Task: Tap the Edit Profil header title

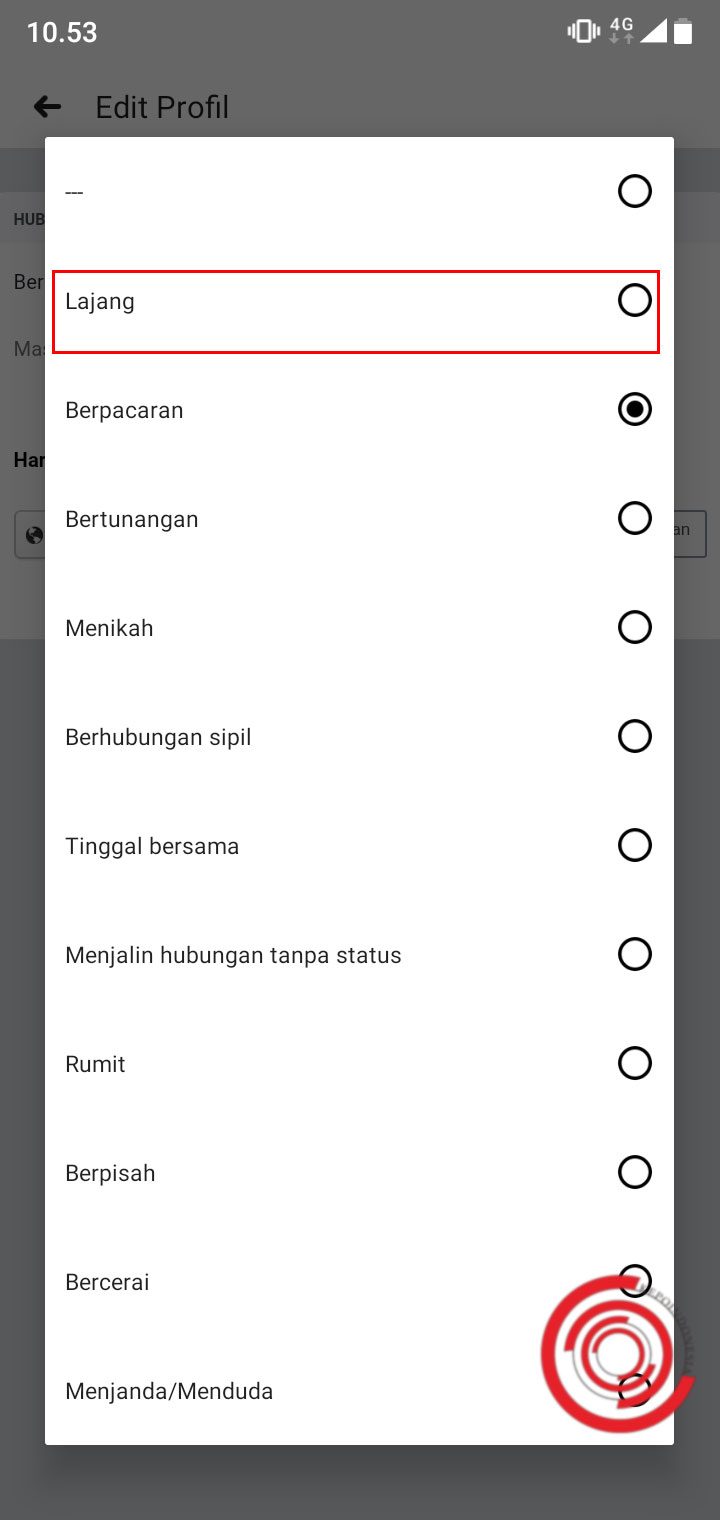Action: click(162, 107)
